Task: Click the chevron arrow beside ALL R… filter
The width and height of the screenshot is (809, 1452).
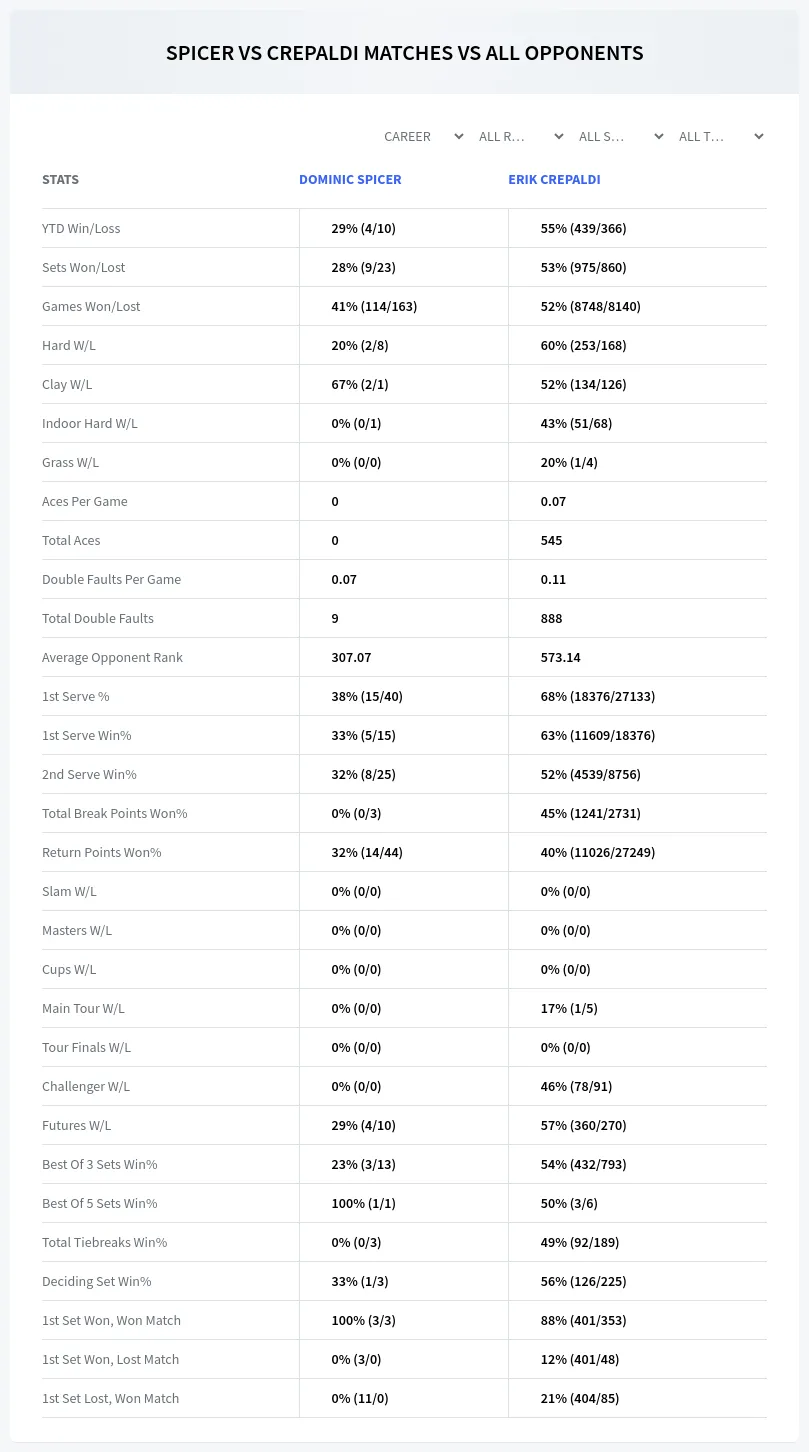Action: 558,137
